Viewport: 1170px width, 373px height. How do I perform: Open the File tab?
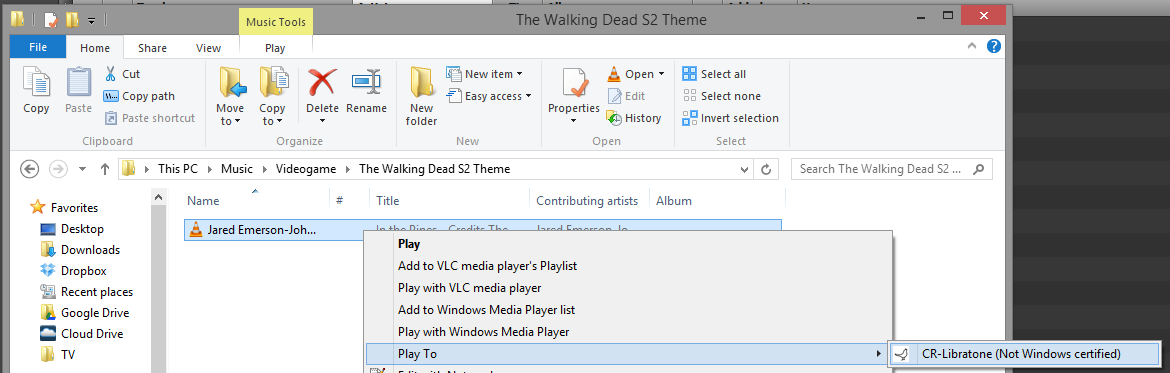(38, 47)
